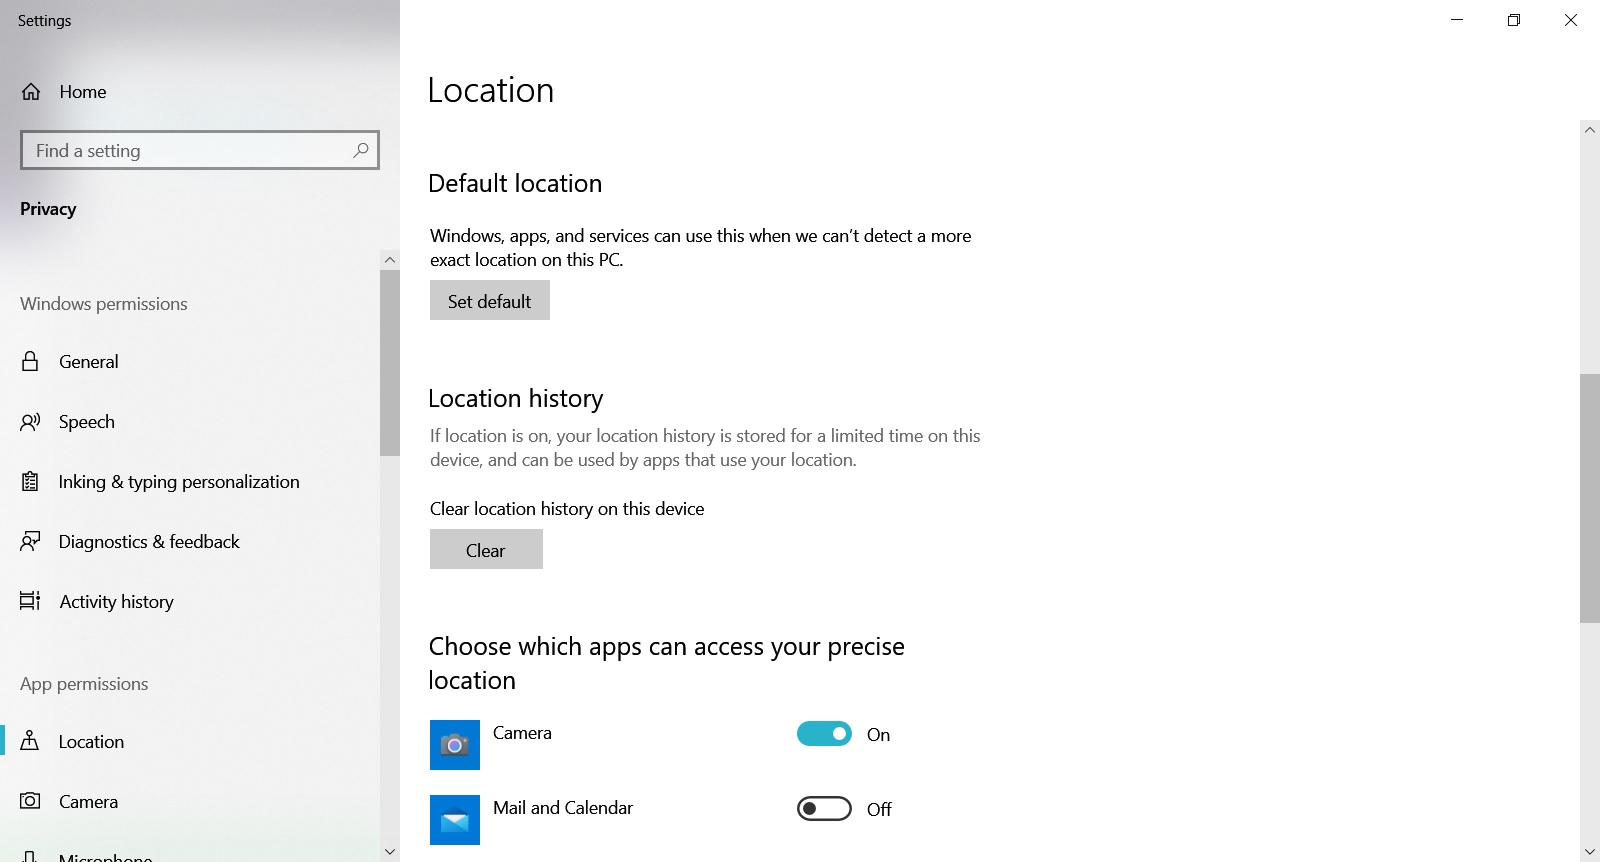Viewport: 1600px width, 862px height.
Task: Close the Settings window
Action: tap(1571, 20)
